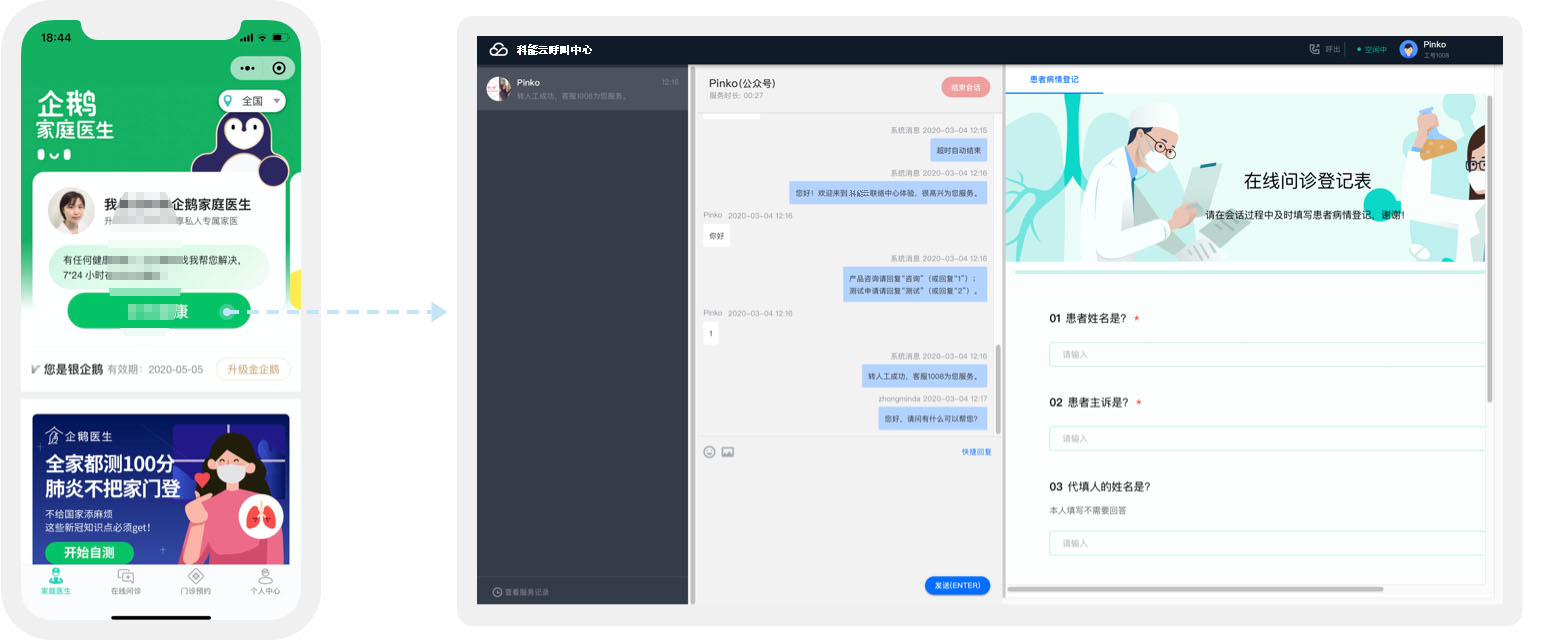This screenshot has height=640, width=1546.
Task: Open the emoji picker in chat toolbar
Action: point(710,452)
